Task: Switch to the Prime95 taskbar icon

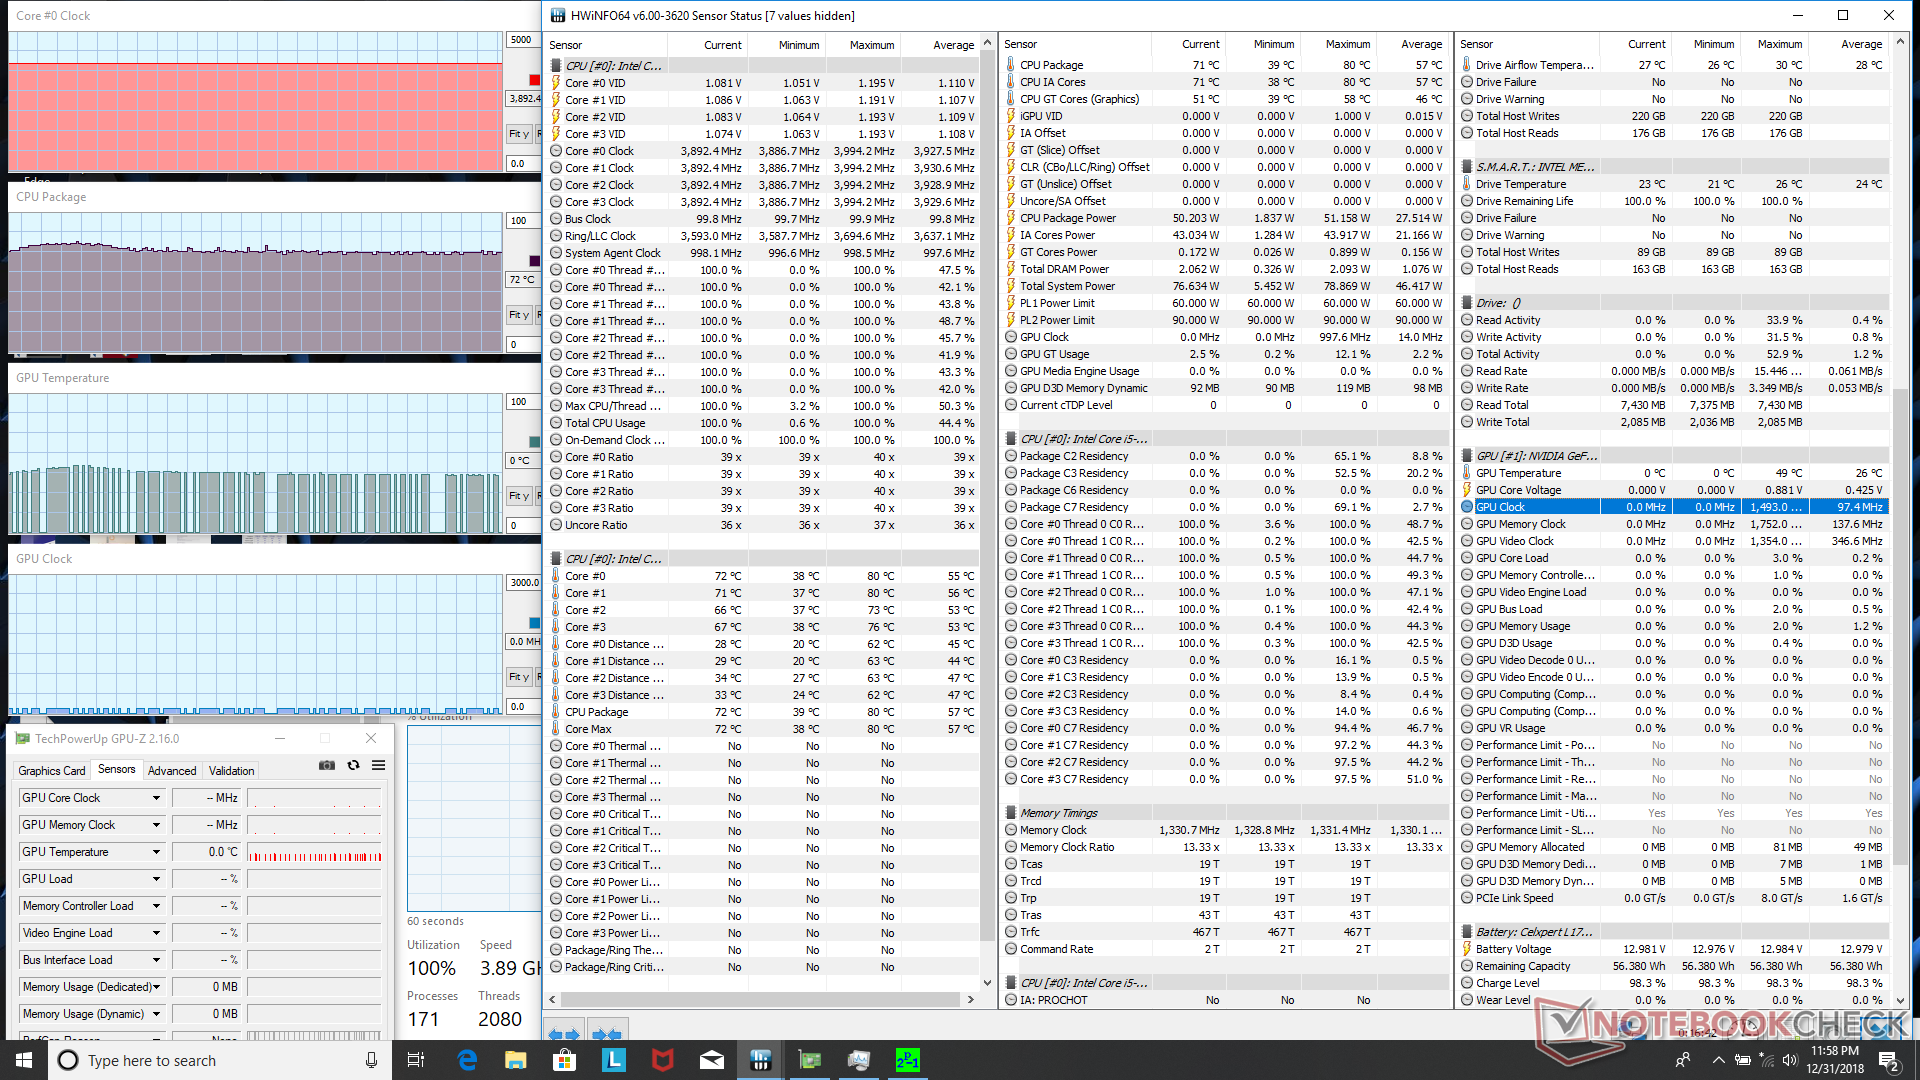Action: 907,1060
